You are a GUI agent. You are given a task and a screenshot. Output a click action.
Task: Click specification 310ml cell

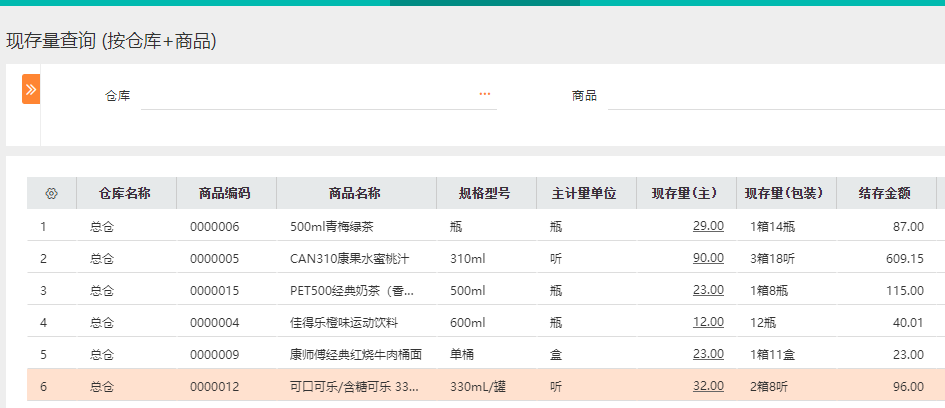(468, 259)
